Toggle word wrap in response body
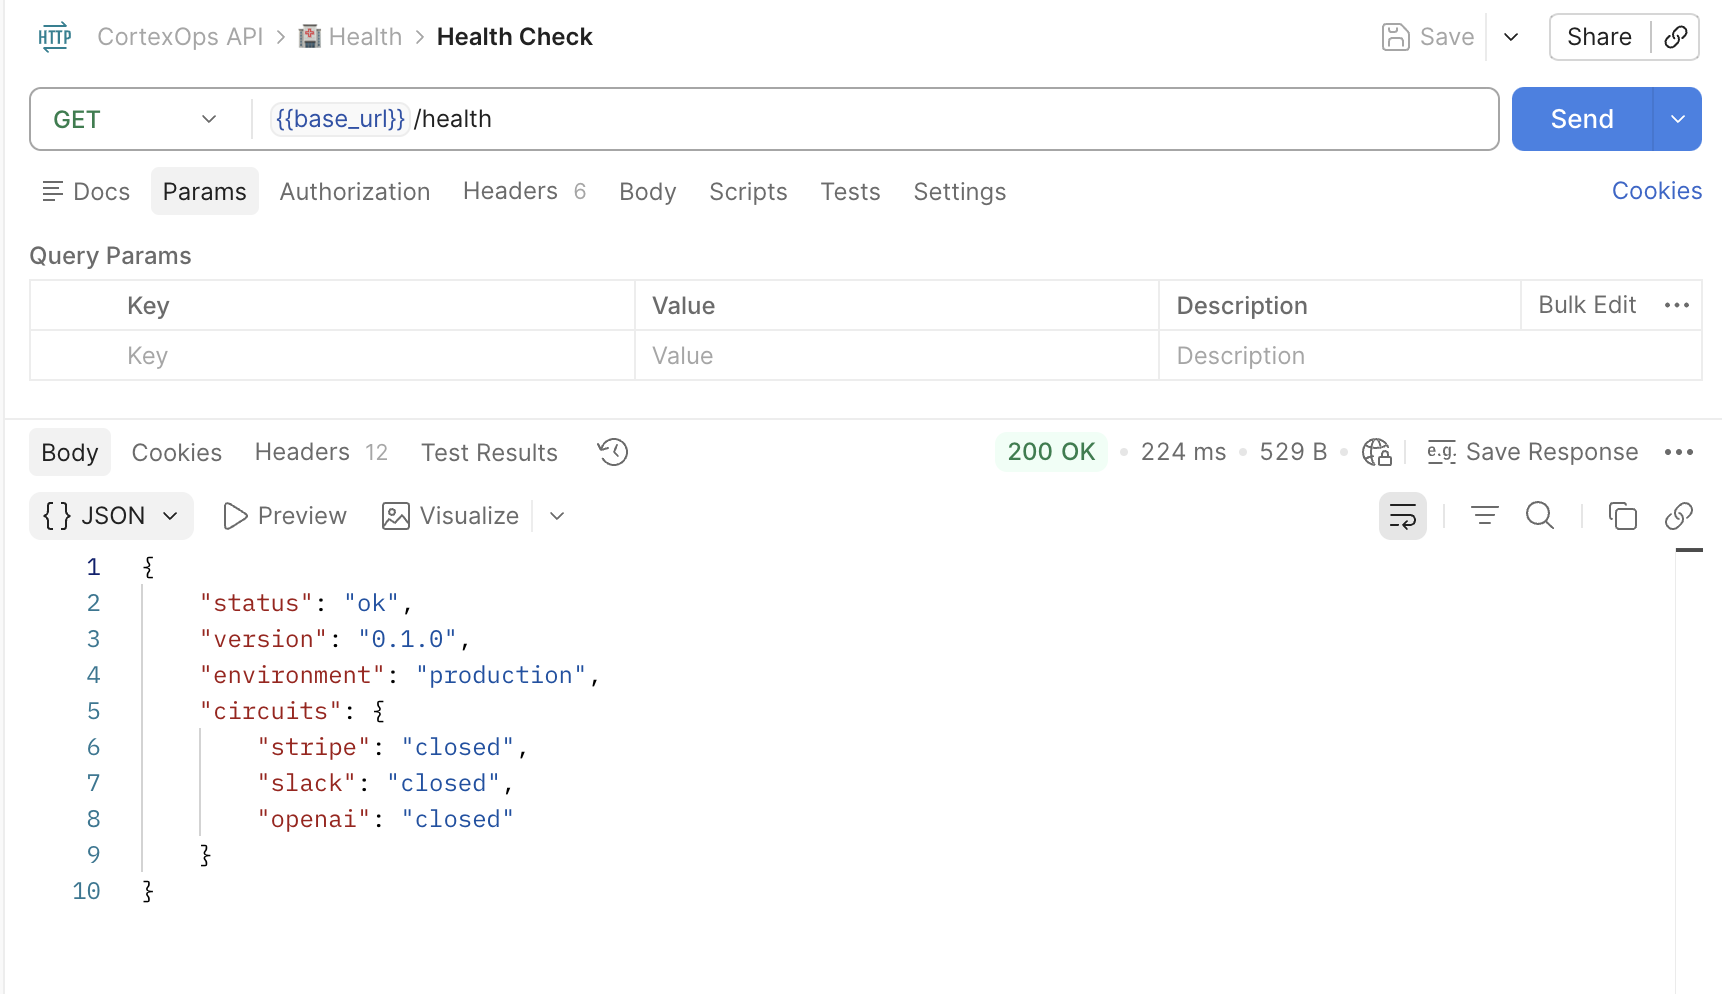 [1402, 516]
